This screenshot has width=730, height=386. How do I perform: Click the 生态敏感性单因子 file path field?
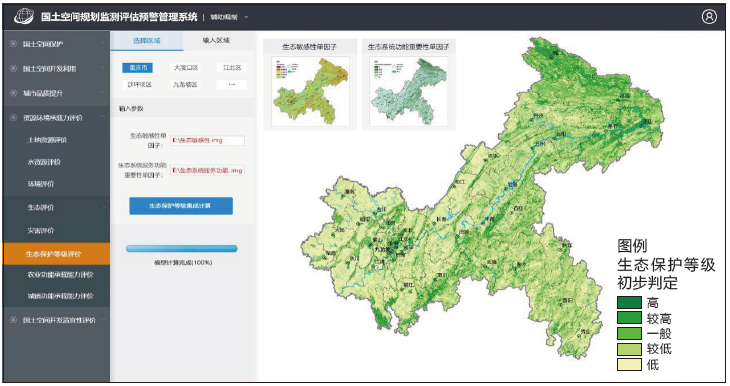click(207, 140)
